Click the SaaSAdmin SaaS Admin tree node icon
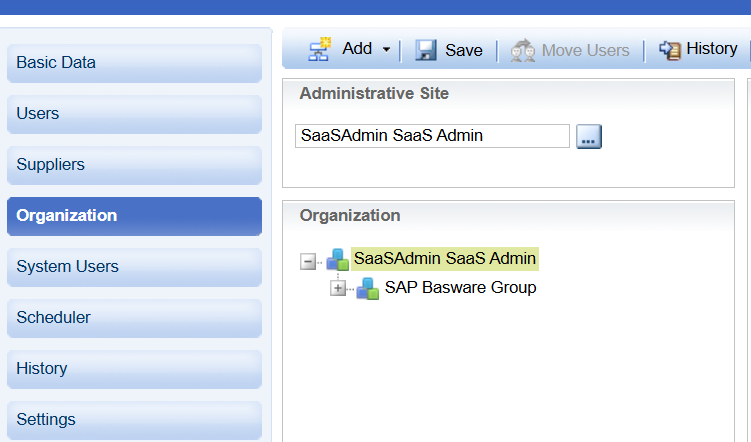 click(x=337, y=259)
